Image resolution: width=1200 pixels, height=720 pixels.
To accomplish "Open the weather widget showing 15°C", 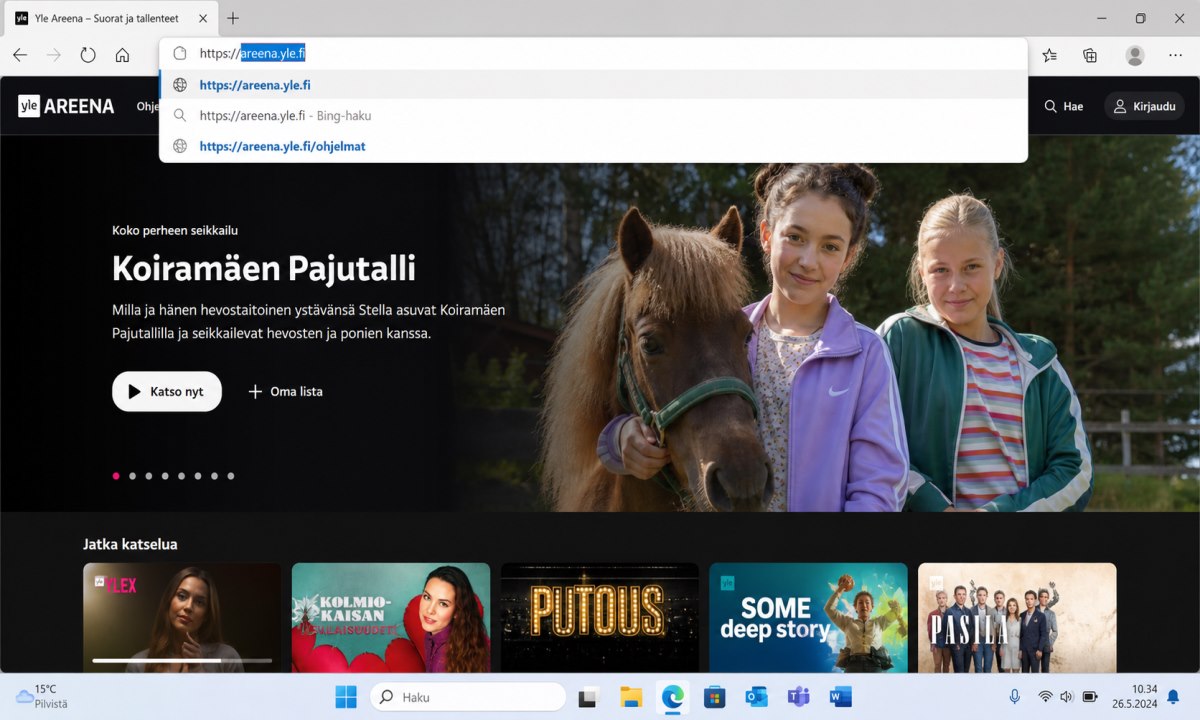I will tap(42, 697).
